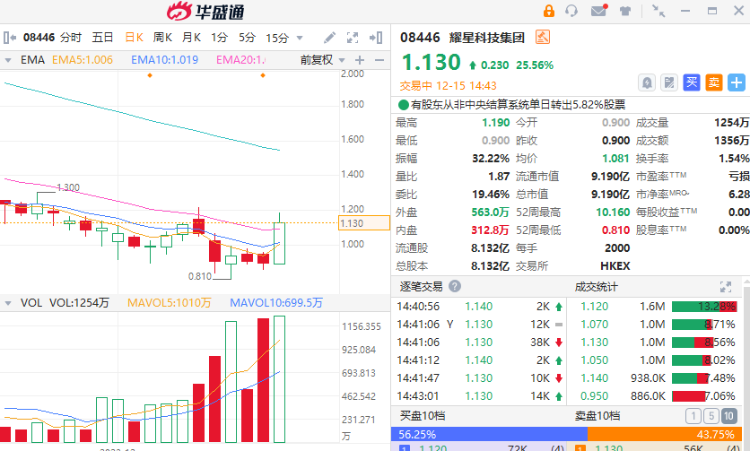Click the 52周最低 value 0.810

(616, 230)
